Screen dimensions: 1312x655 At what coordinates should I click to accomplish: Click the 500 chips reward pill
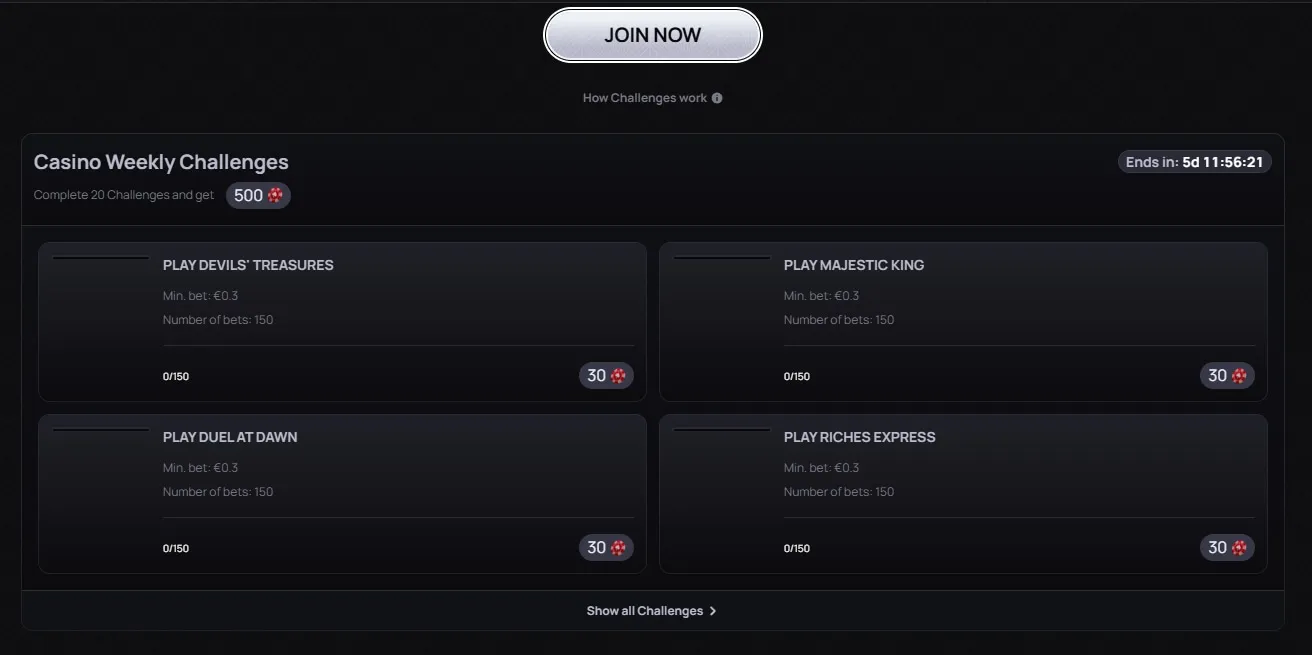click(258, 195)
